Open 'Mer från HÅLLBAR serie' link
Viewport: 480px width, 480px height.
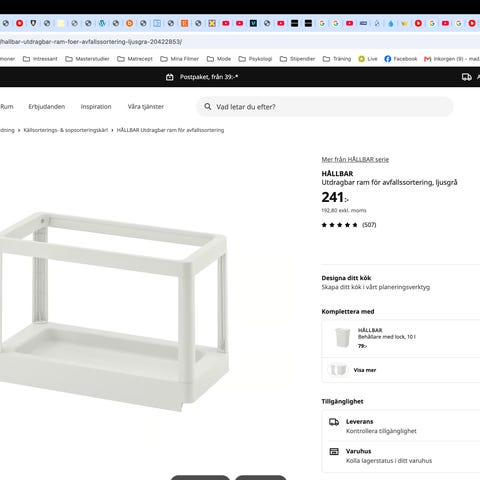[x=355, y=159]
